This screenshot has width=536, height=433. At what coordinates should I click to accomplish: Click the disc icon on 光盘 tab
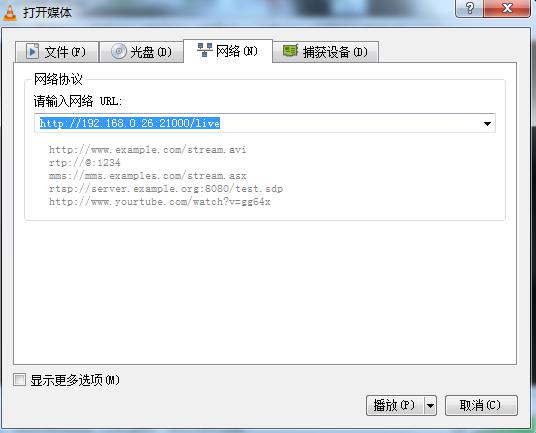coord(119,52)
